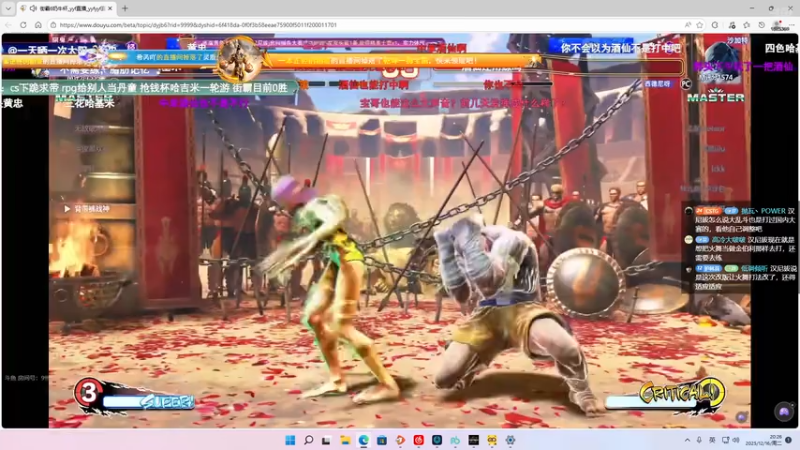
Task: Switch input method via 英 indicator
Action: [712, 440]
